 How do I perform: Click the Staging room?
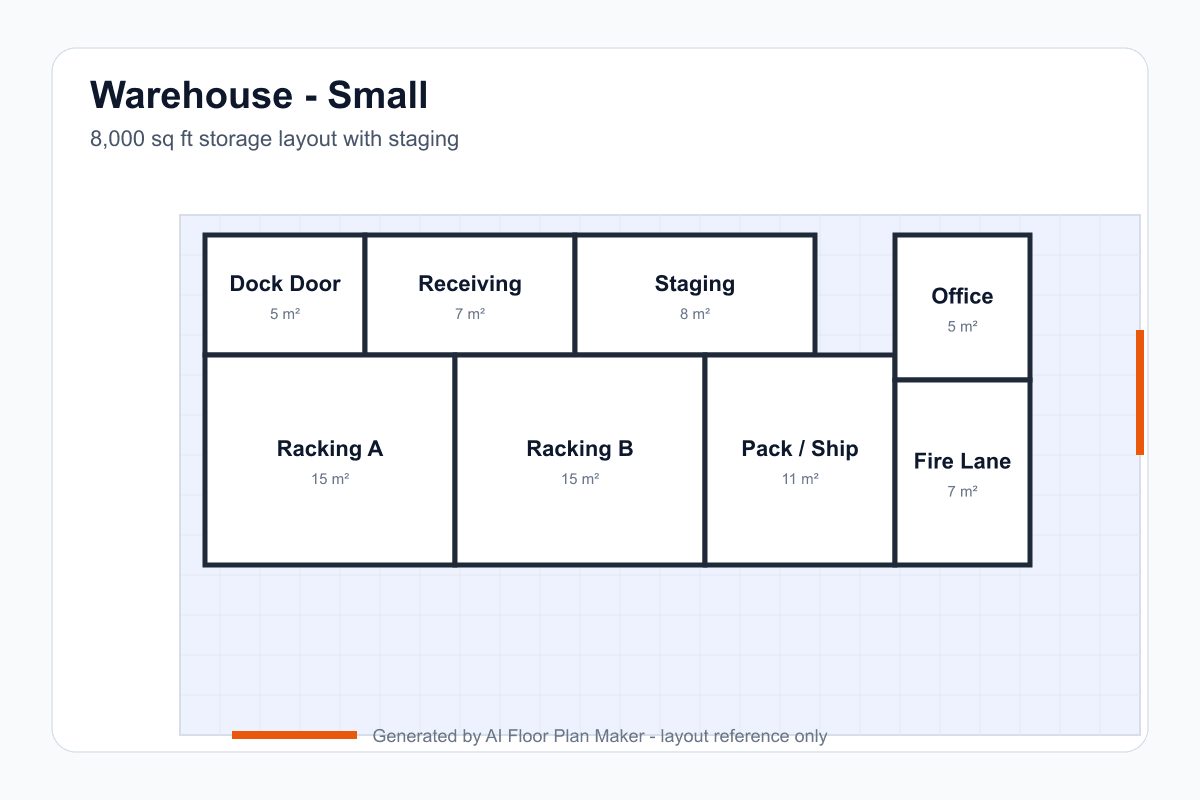[x=695, y=295]
